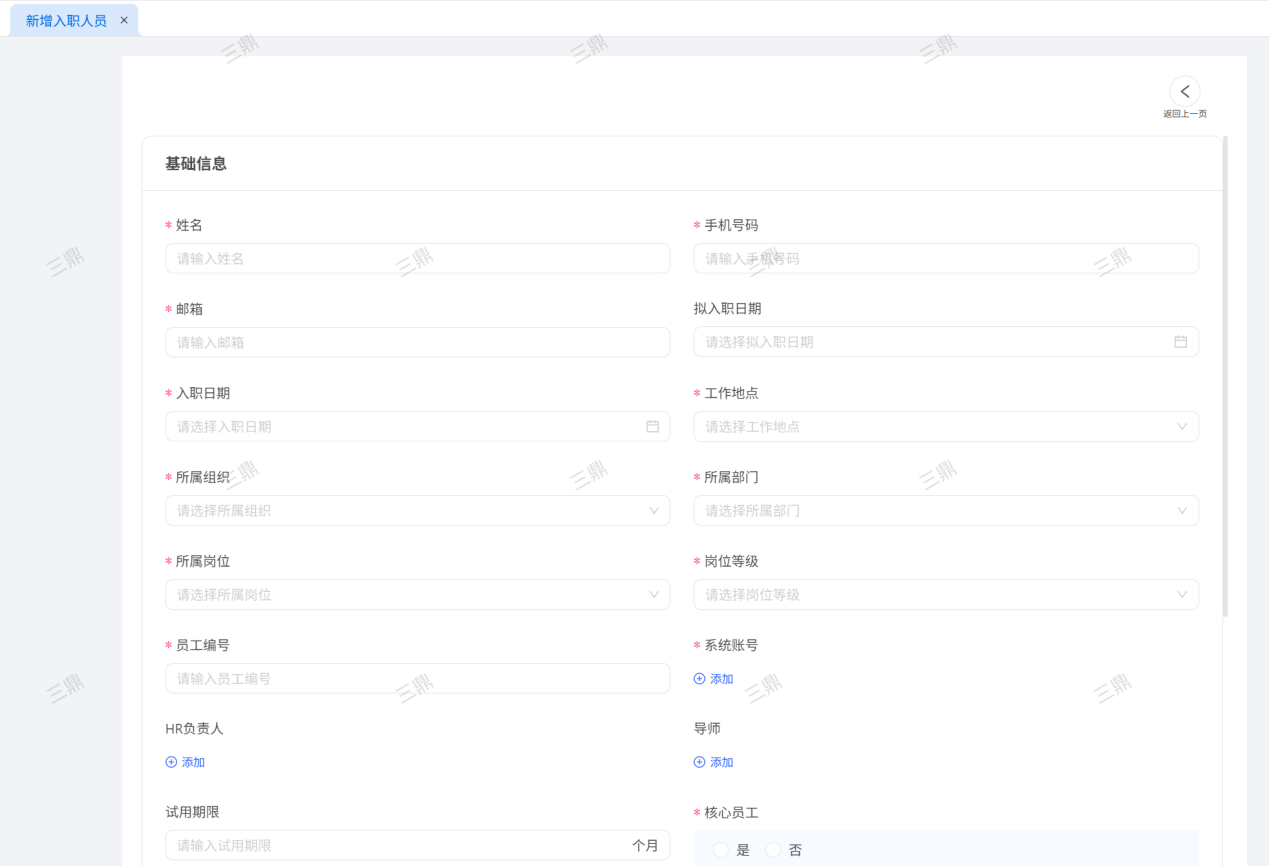Screen dimensions: 1269x866
Task: Click the plus icon under HR负责人
Action: [171, 762]
